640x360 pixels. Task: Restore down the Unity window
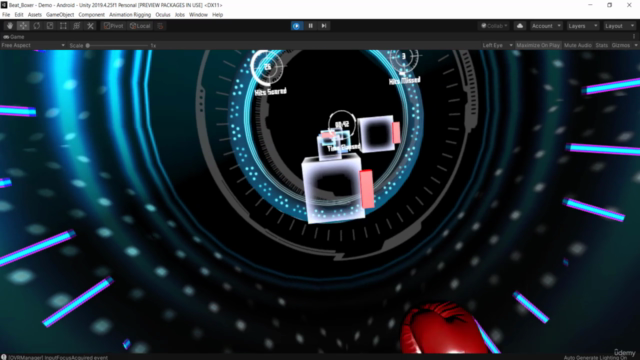609,5
